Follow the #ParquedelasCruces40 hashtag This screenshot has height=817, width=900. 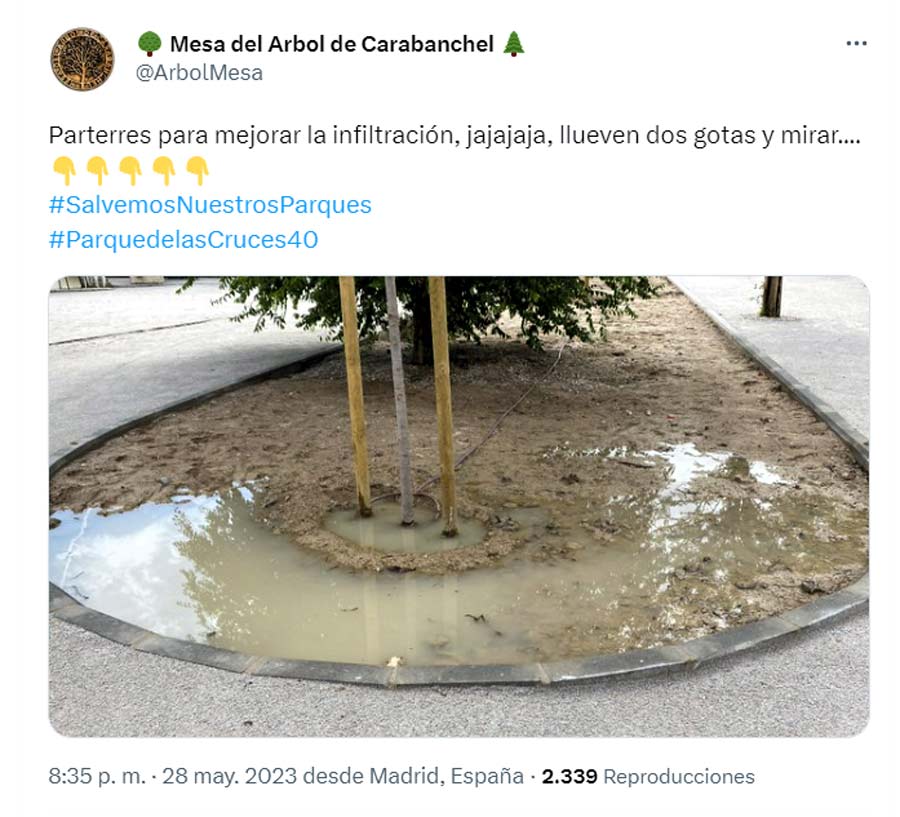point(183,239)
